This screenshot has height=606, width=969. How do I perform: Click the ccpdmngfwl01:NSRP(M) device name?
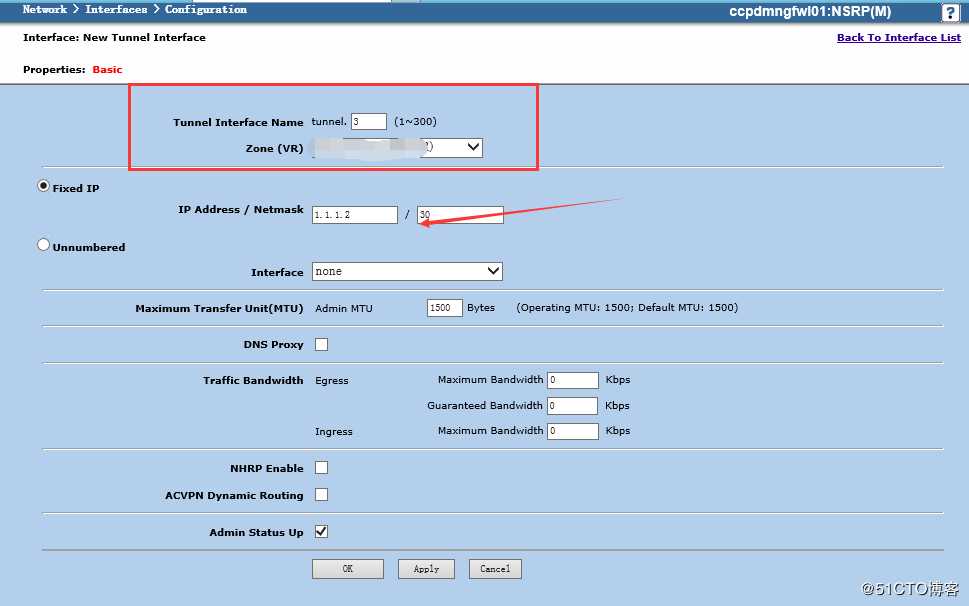(810, 11)
